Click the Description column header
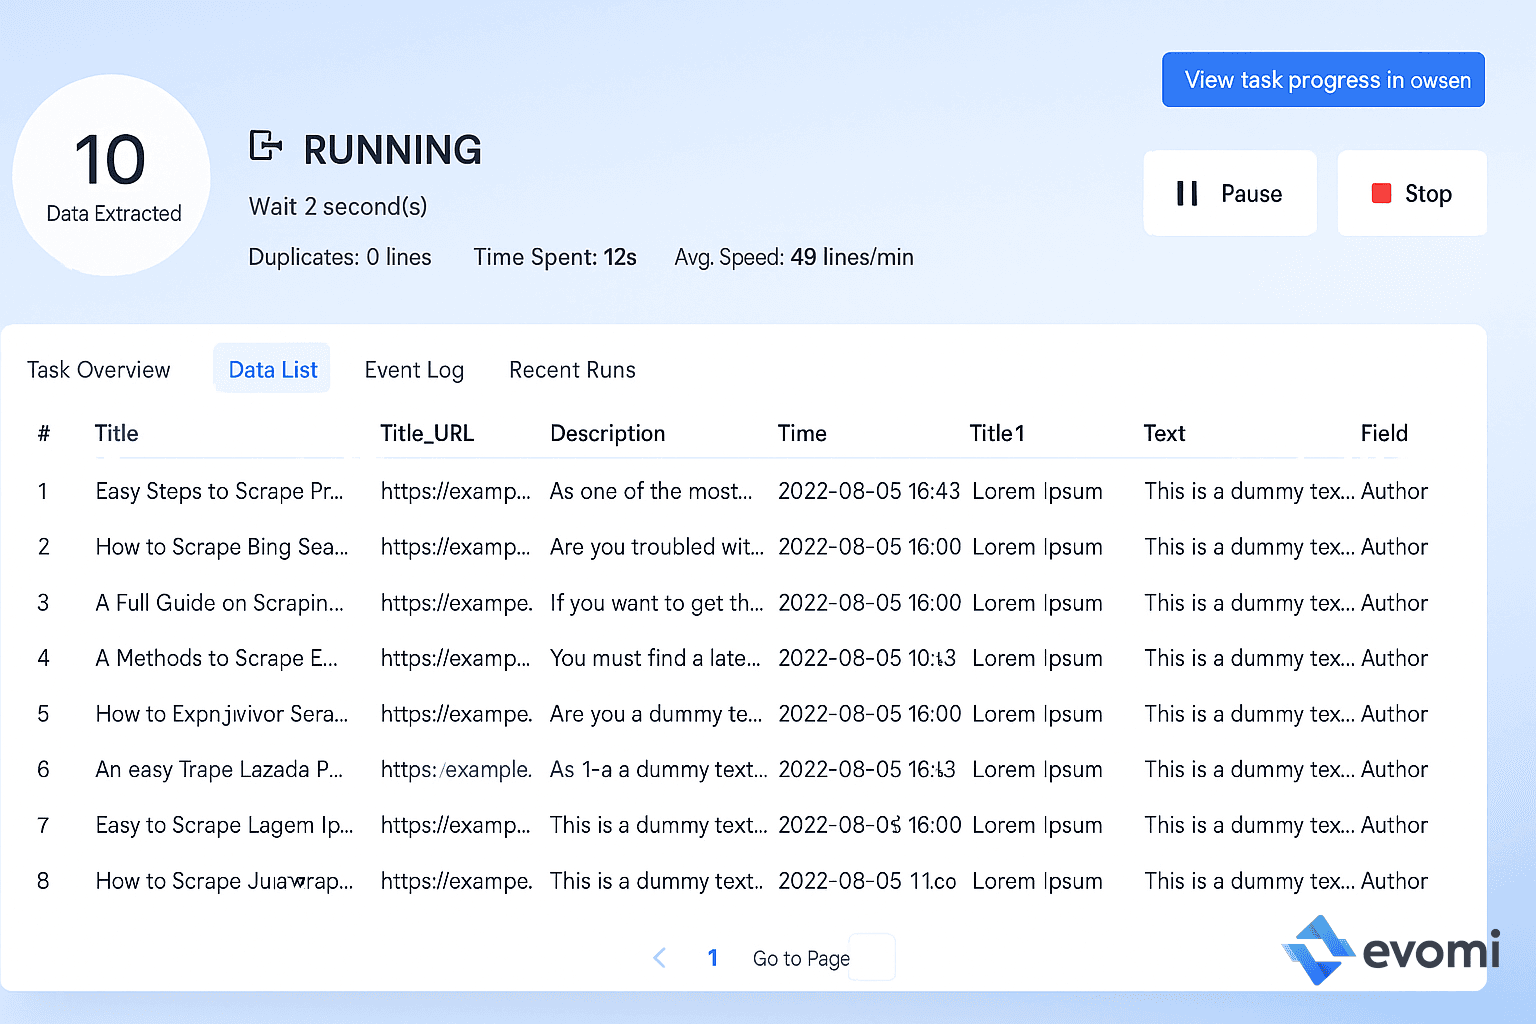The height and width of the screenshot is (1024, 1536). click(607, 433)
